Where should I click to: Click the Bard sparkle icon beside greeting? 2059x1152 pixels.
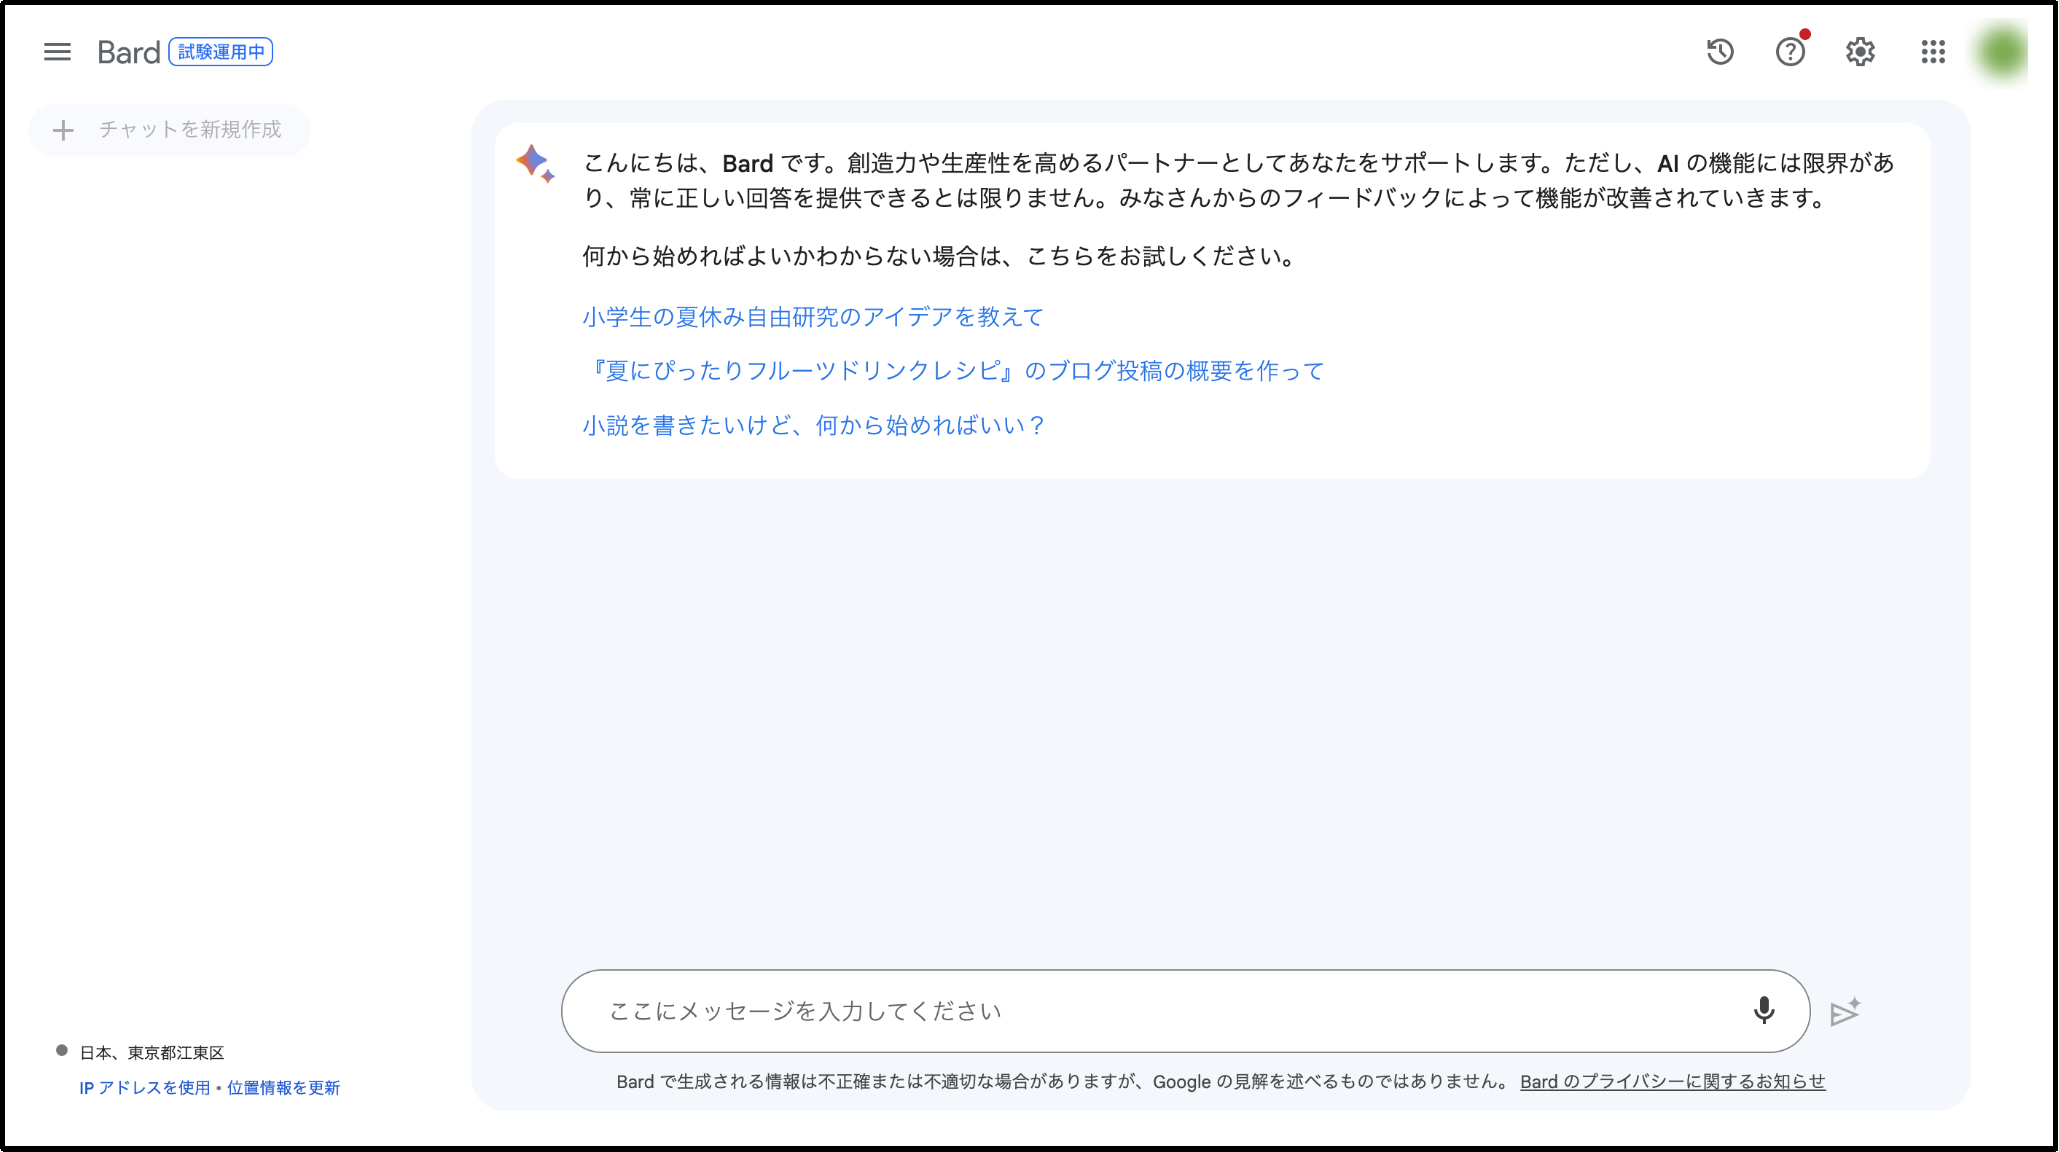tap(535, 164)
